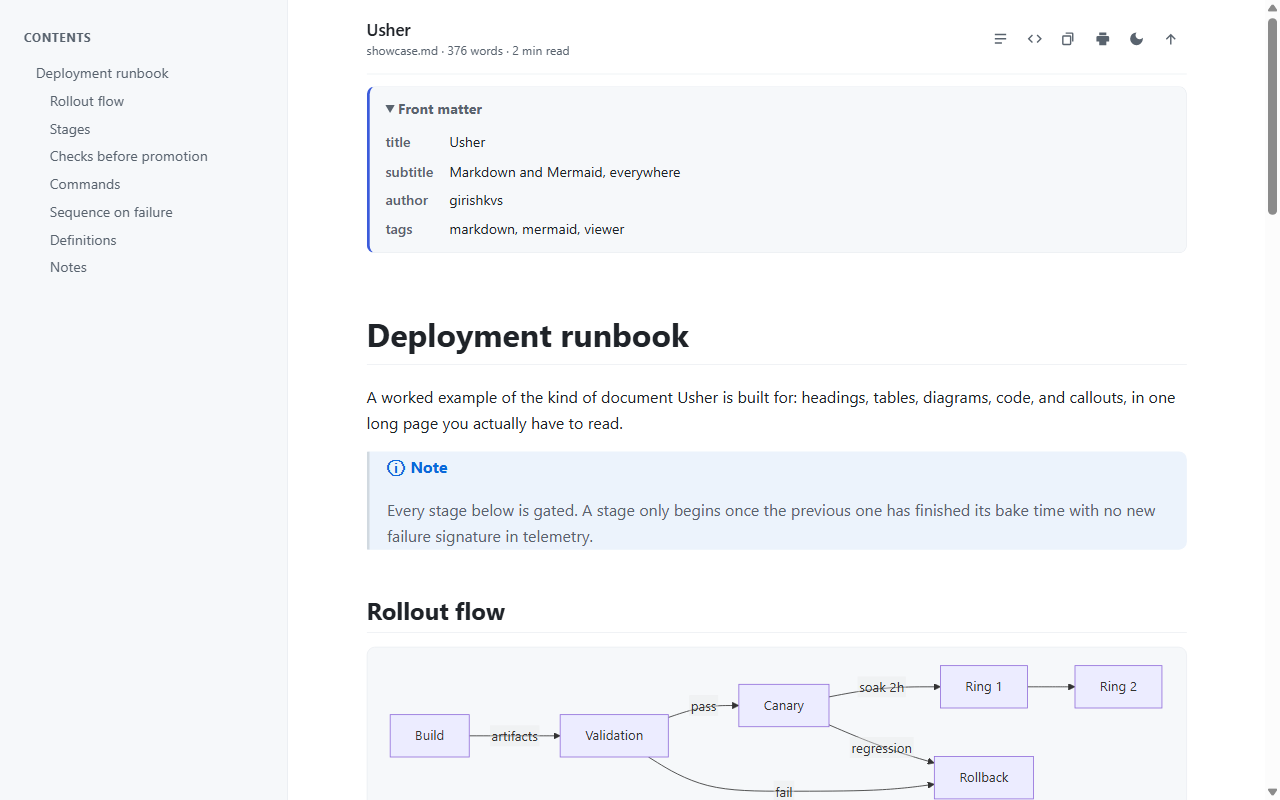The height and width of the screenshot is (800, 1280).
Task: Switch to dark mode with the moon icon
Action: click(1136, 39)
